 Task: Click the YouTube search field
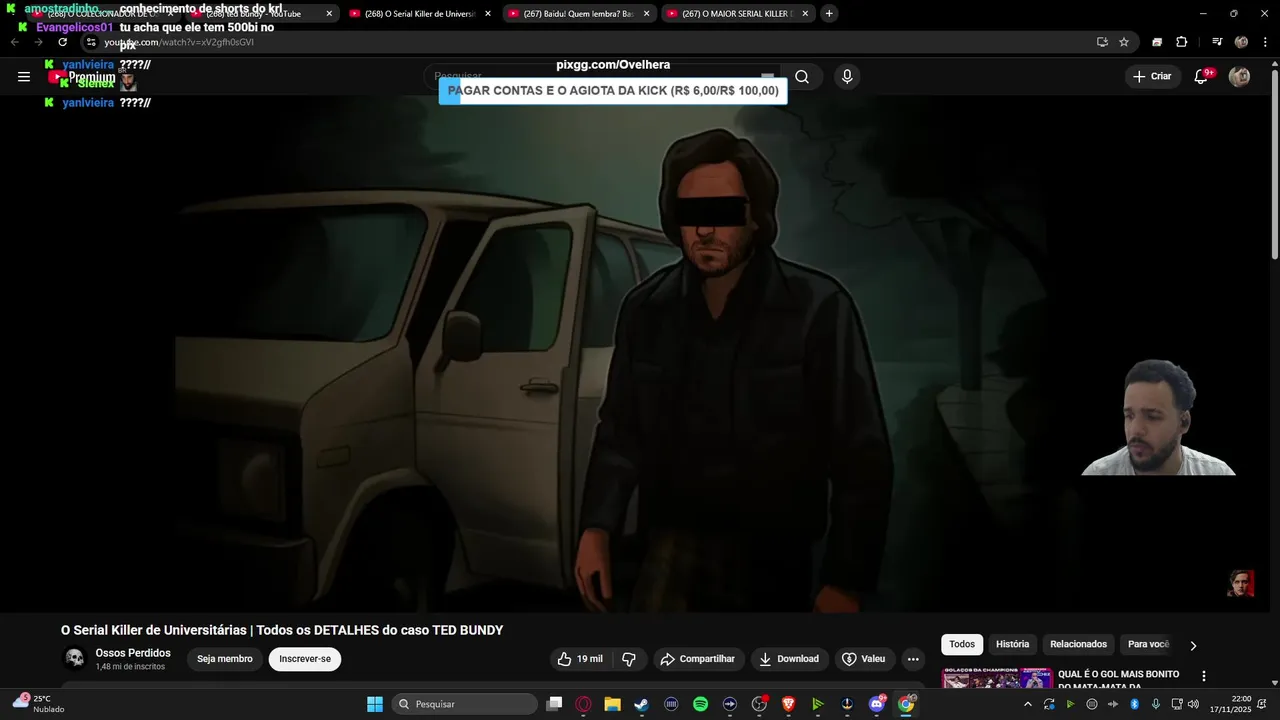pyautogui.click(x=603, y=76)
